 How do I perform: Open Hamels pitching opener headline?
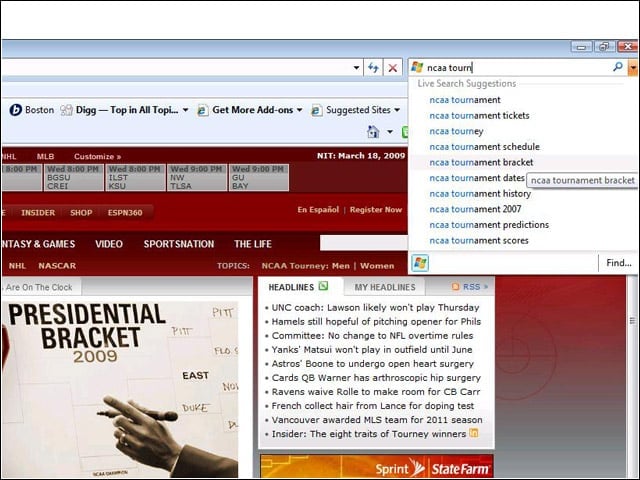pos(376,322)
